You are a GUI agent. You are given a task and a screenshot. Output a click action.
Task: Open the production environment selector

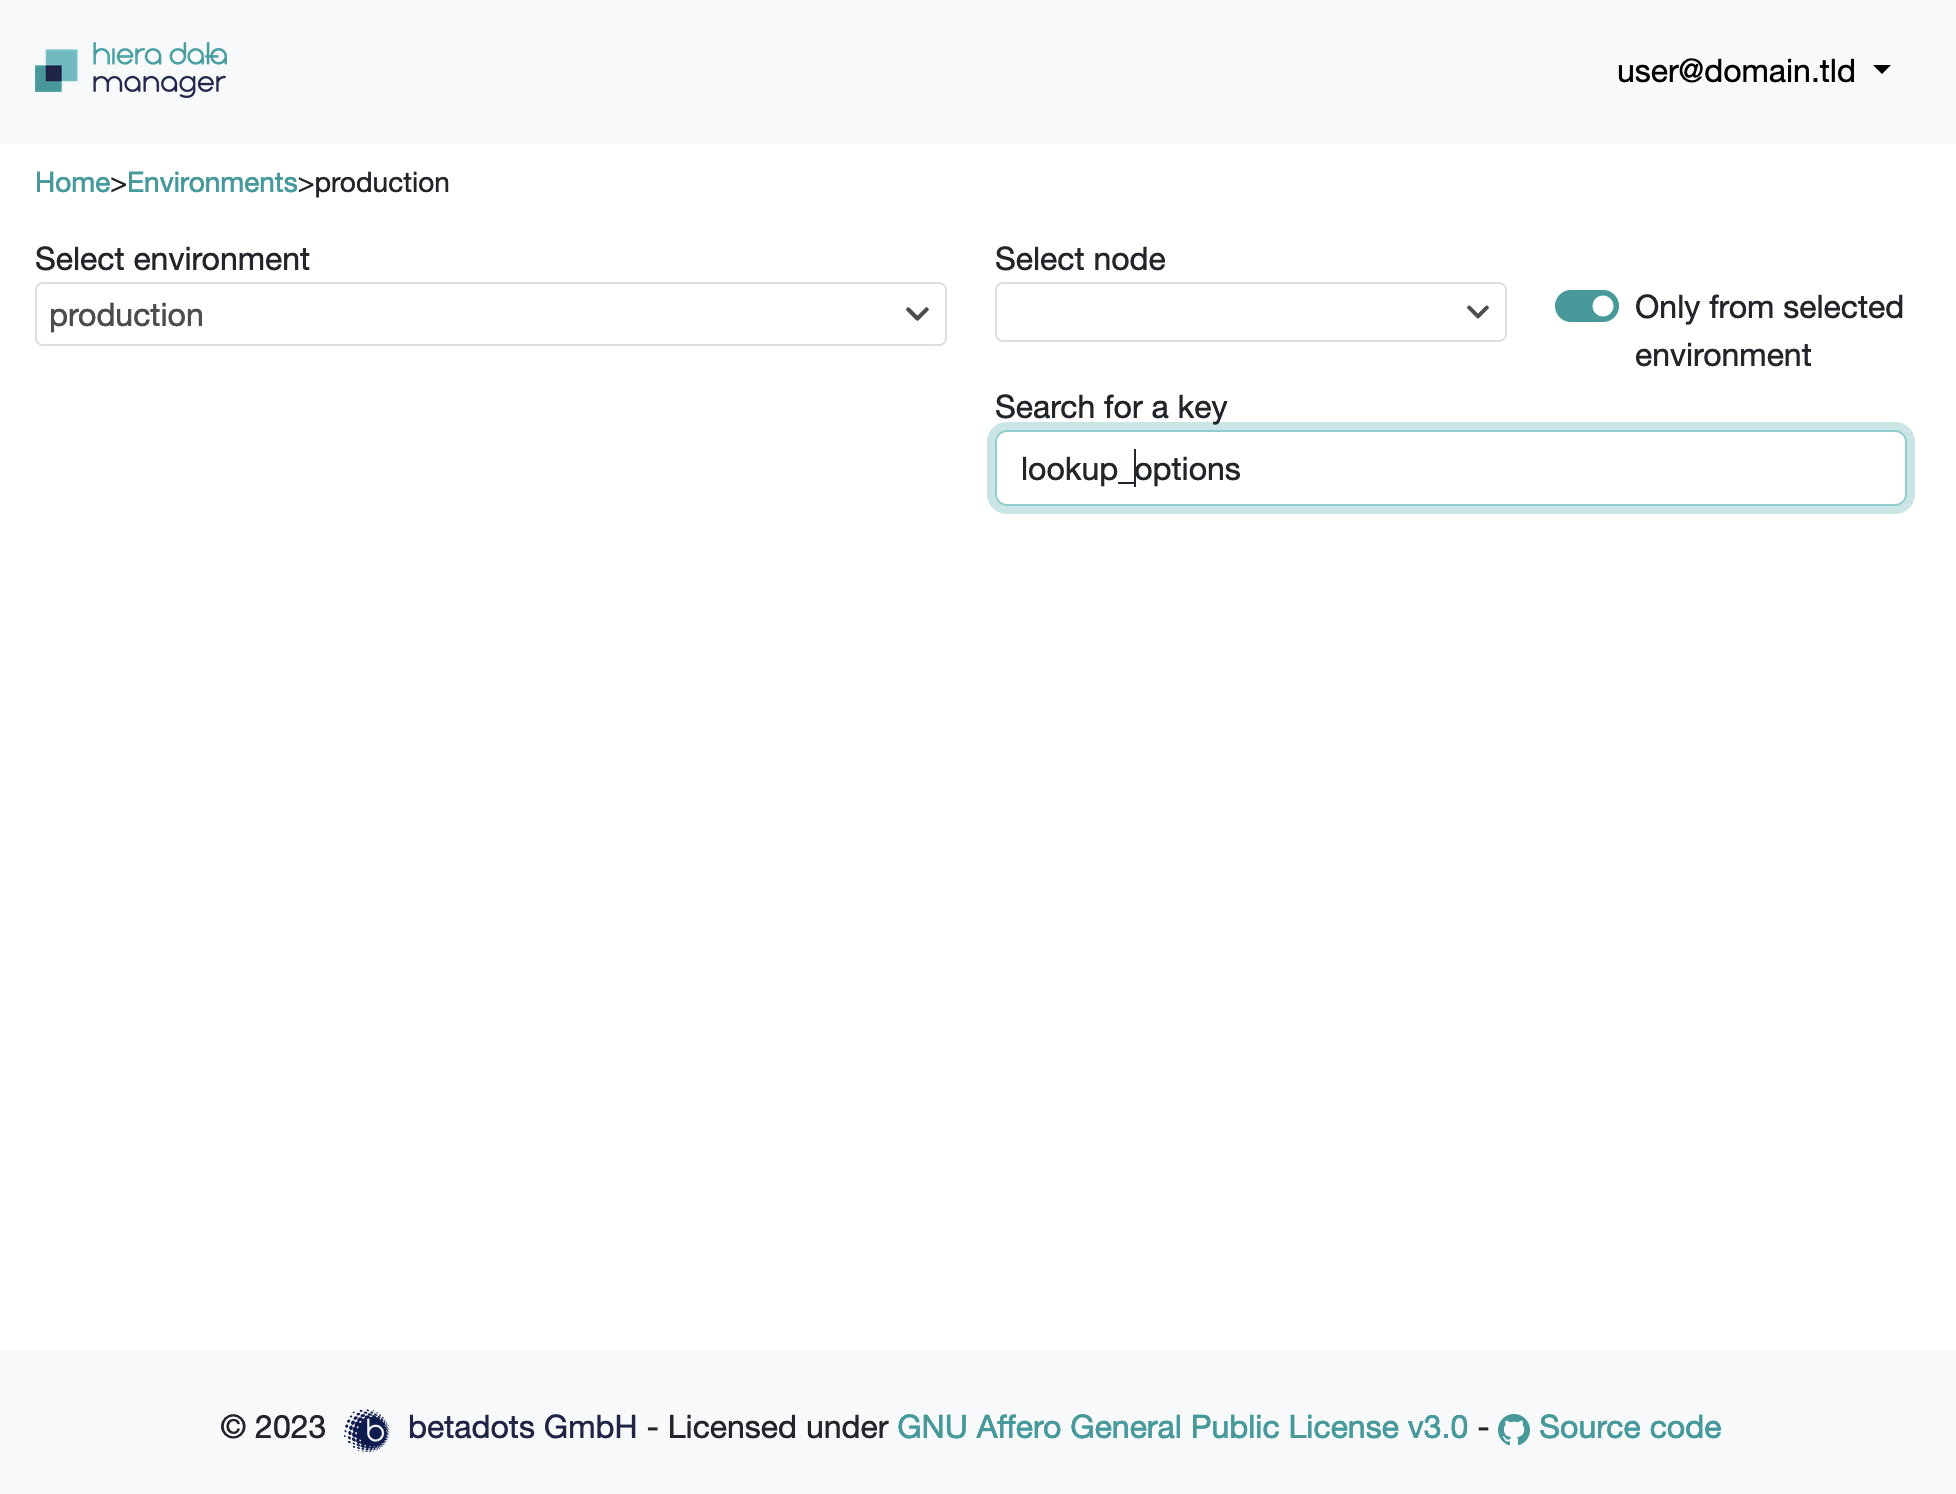click(493, 314)
